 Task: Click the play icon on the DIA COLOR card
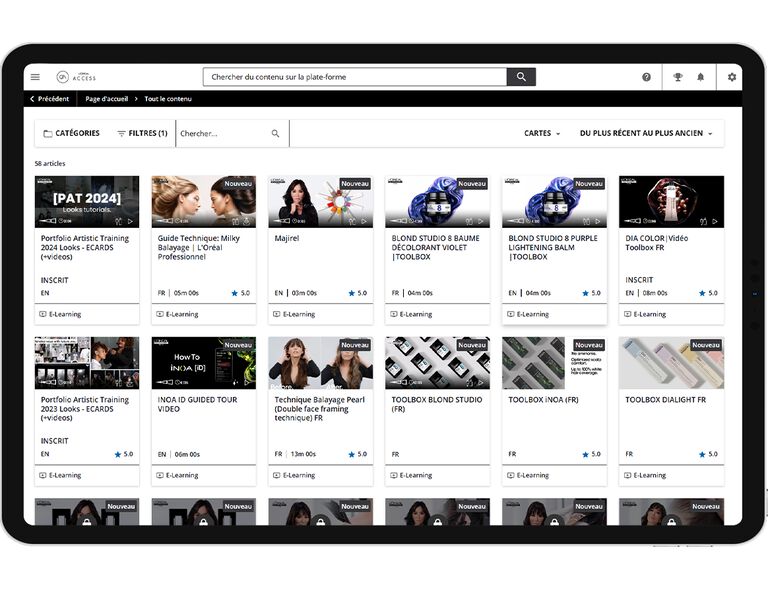[715, 221]
